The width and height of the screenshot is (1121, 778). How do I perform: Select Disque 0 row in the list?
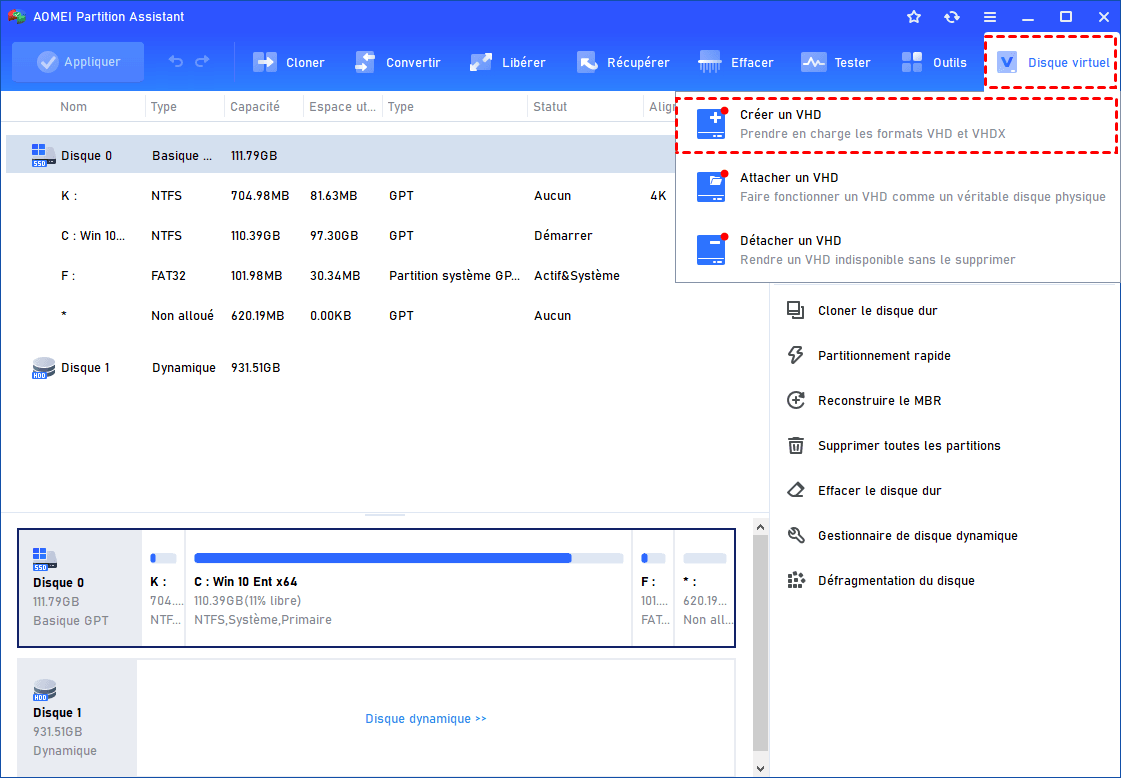(340, 155)
